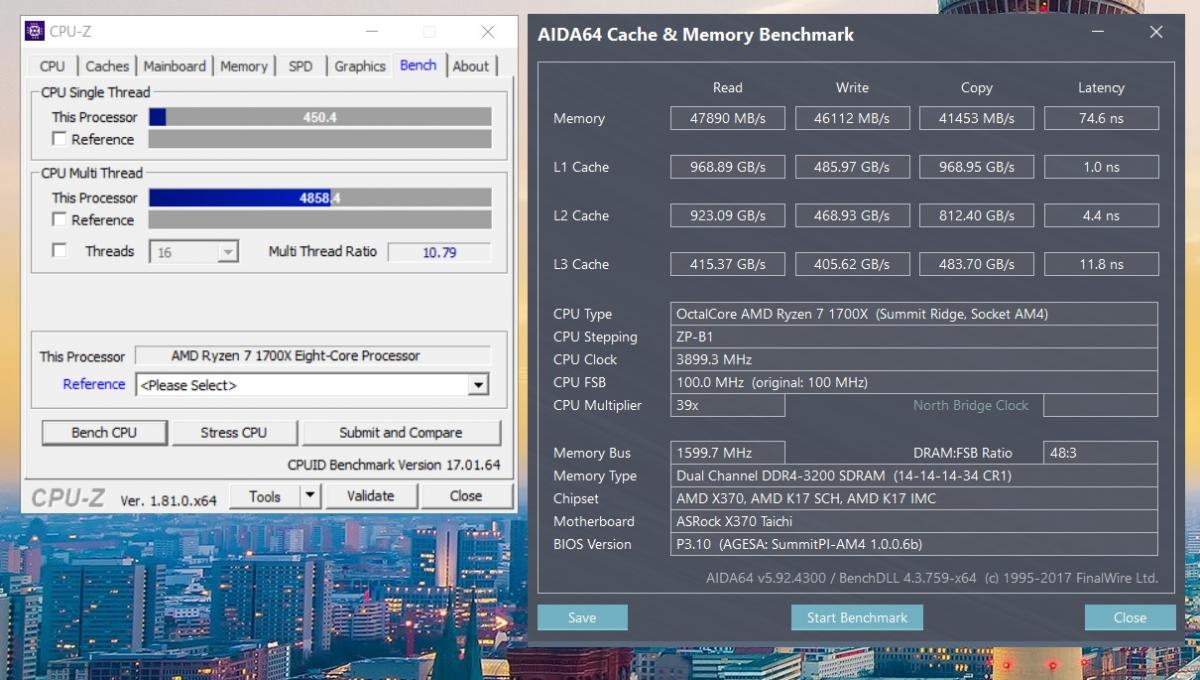Click Chipset value AMD X370

[x=915, y=498]
